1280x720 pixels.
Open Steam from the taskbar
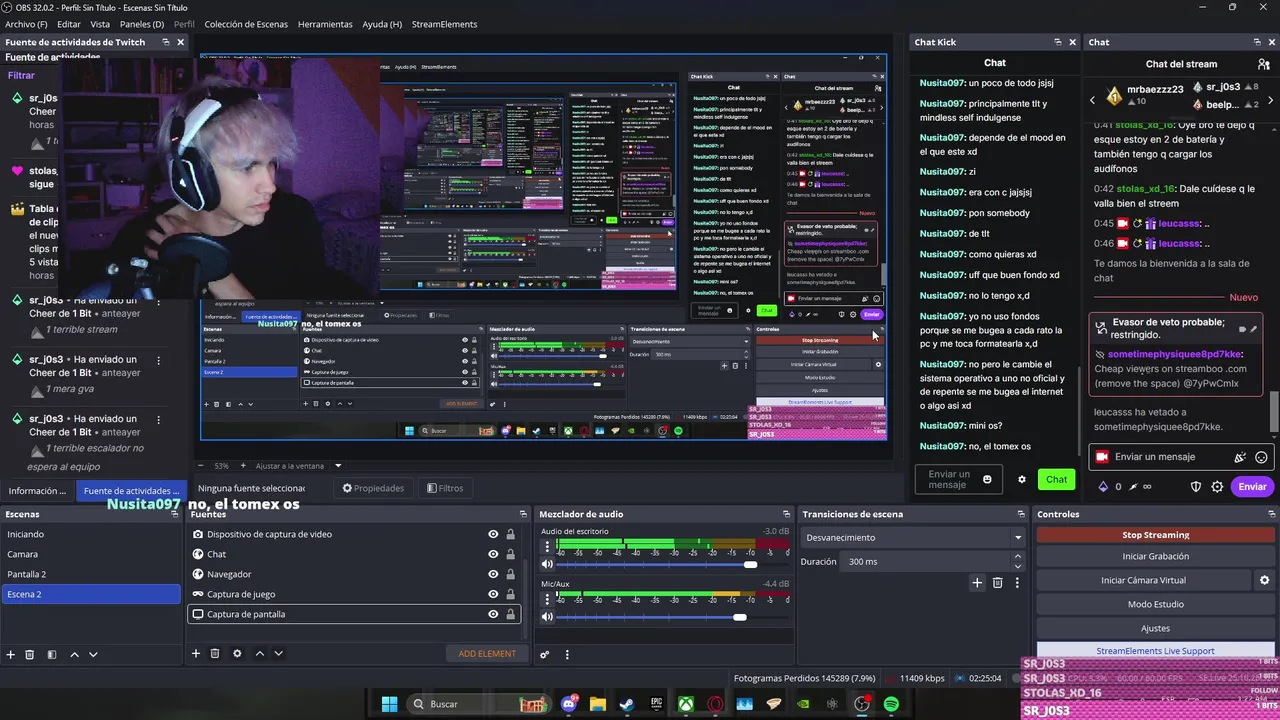tap(627, 704)
